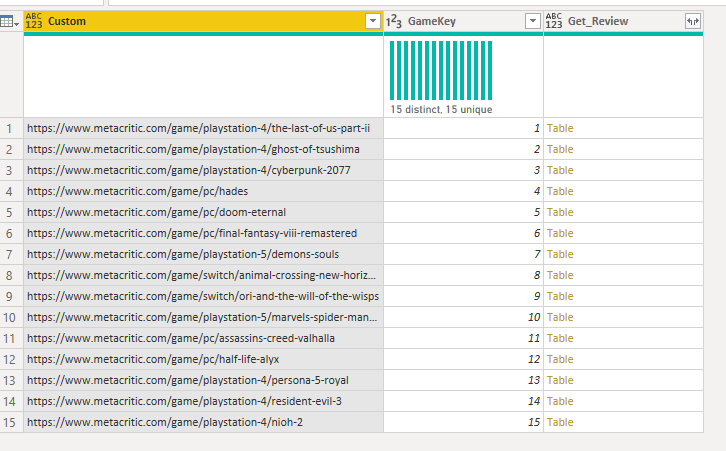This screenshot has height=451, width=726.
Task: Open Table link for the-last-of-us-part-ii row
Action: click(x=560, y=128)
